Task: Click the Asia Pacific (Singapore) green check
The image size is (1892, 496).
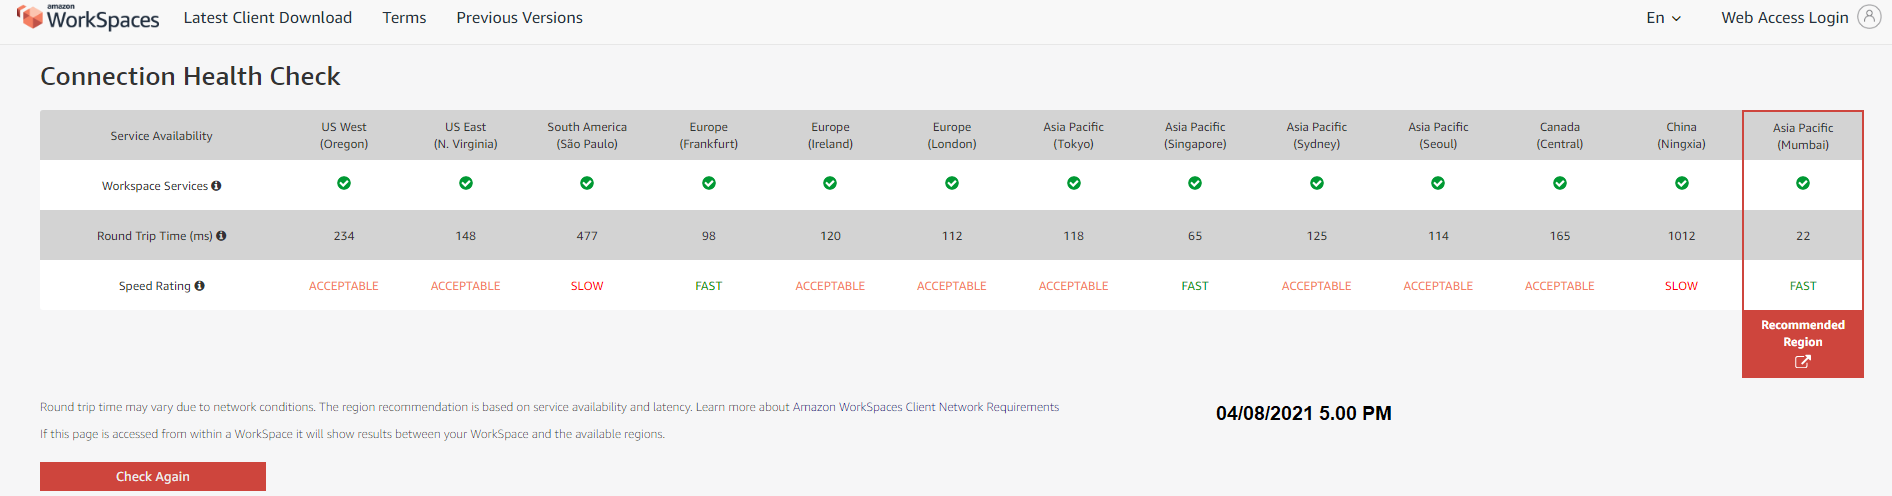Action: click(x=1195, y=183)
